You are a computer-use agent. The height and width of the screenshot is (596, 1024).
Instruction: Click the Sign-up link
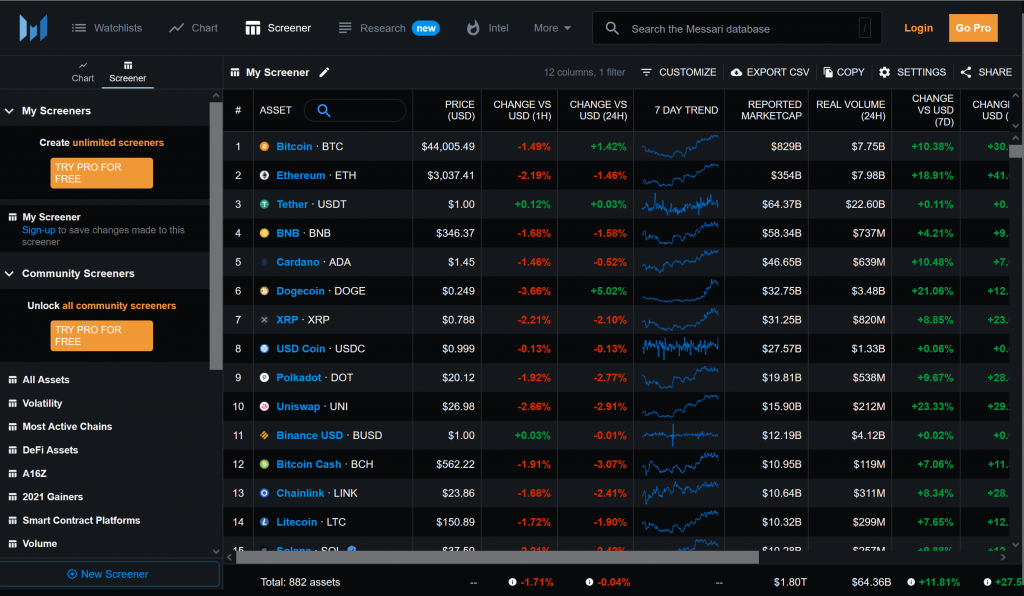(39, 230)
